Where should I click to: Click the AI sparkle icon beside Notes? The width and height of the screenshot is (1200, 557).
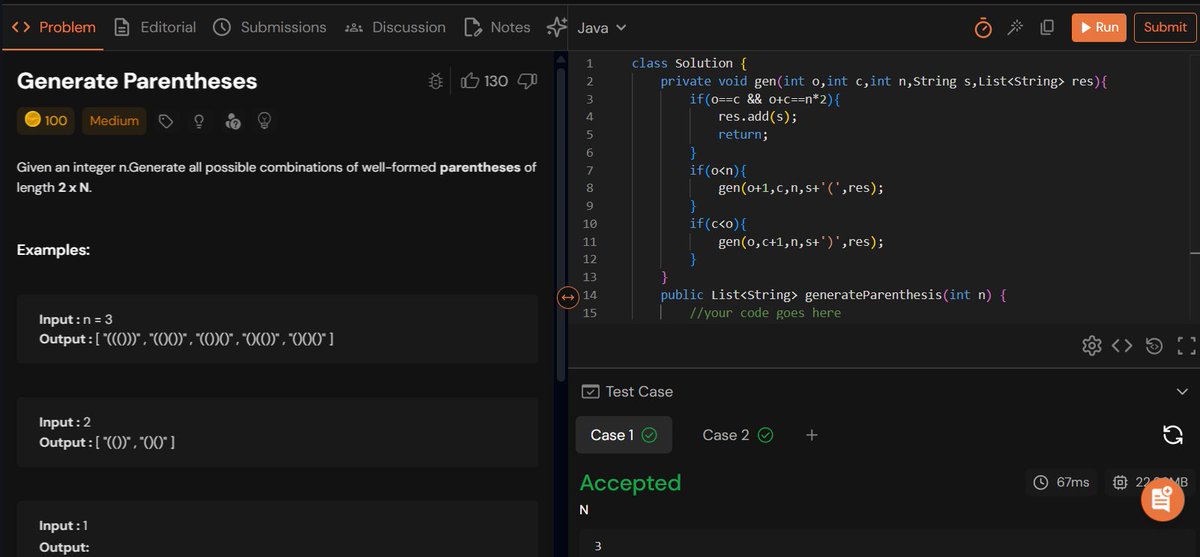(x=556, y=27)
